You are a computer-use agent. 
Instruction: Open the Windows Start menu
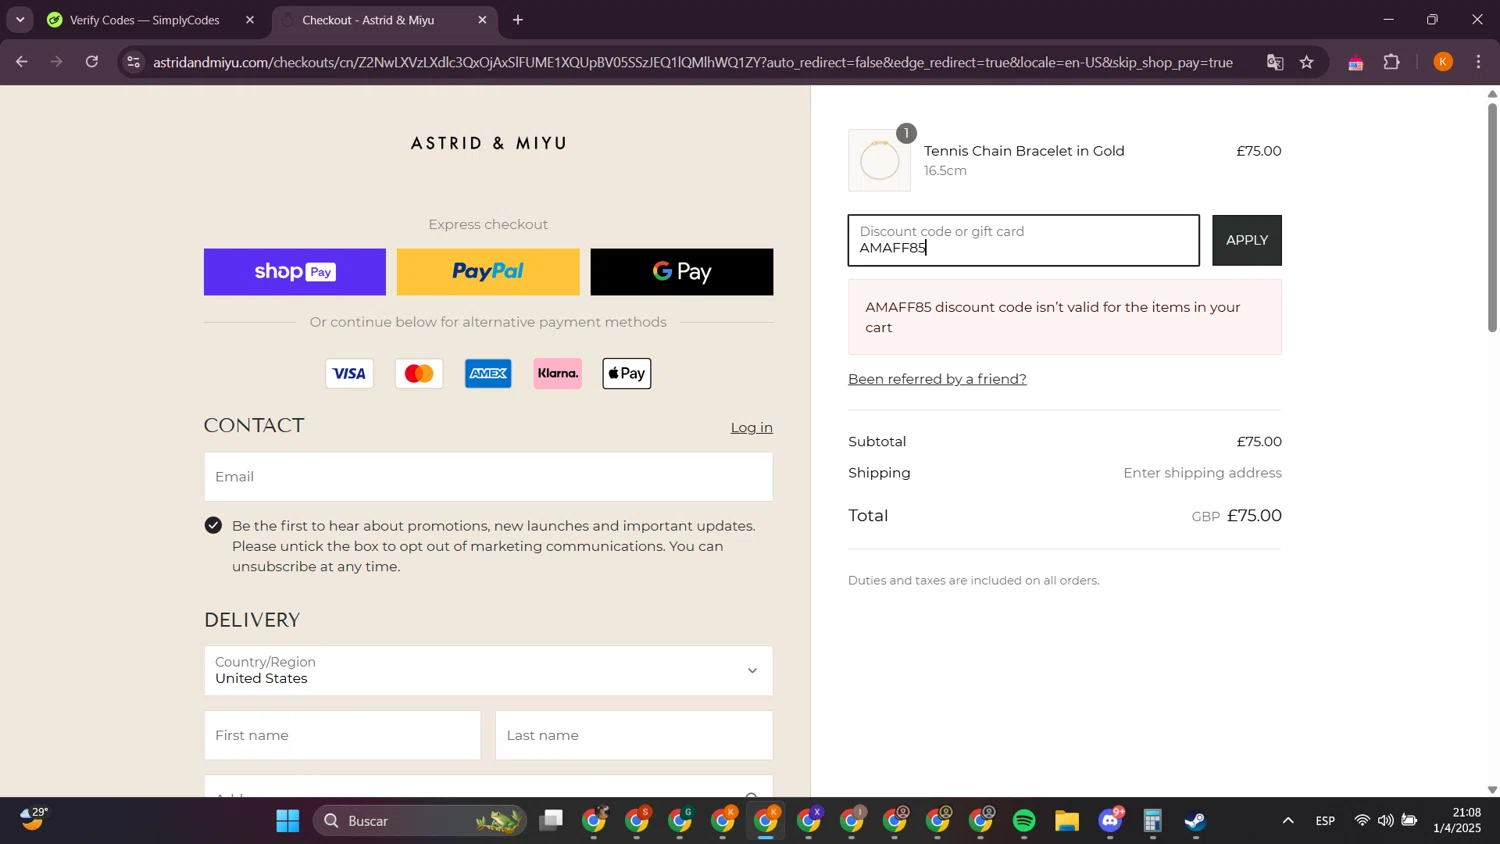pos(288,821)
